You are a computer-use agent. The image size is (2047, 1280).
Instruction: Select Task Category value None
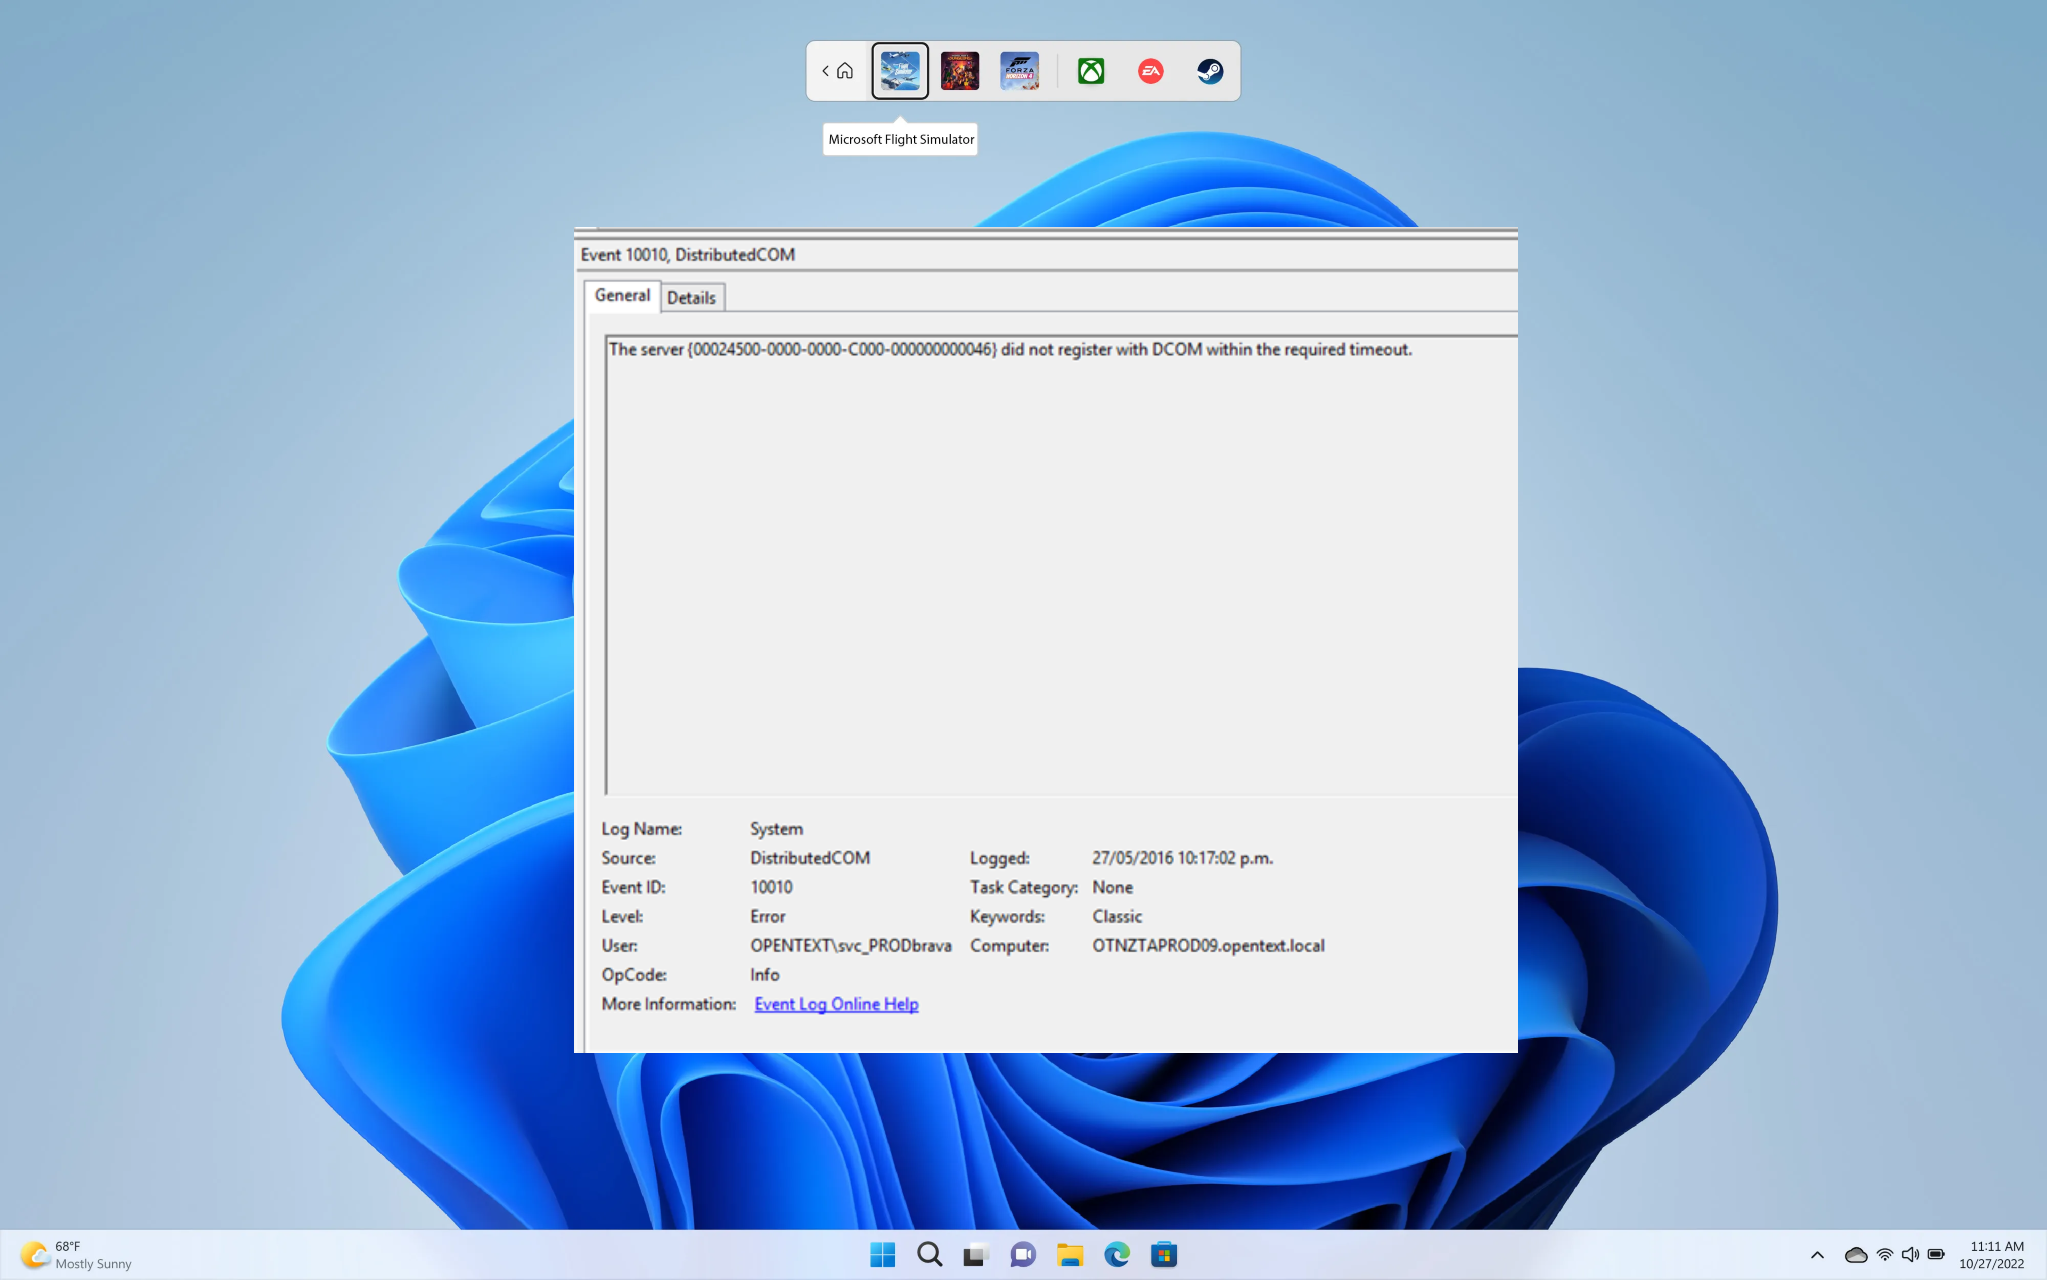(x=1113, y=887)
